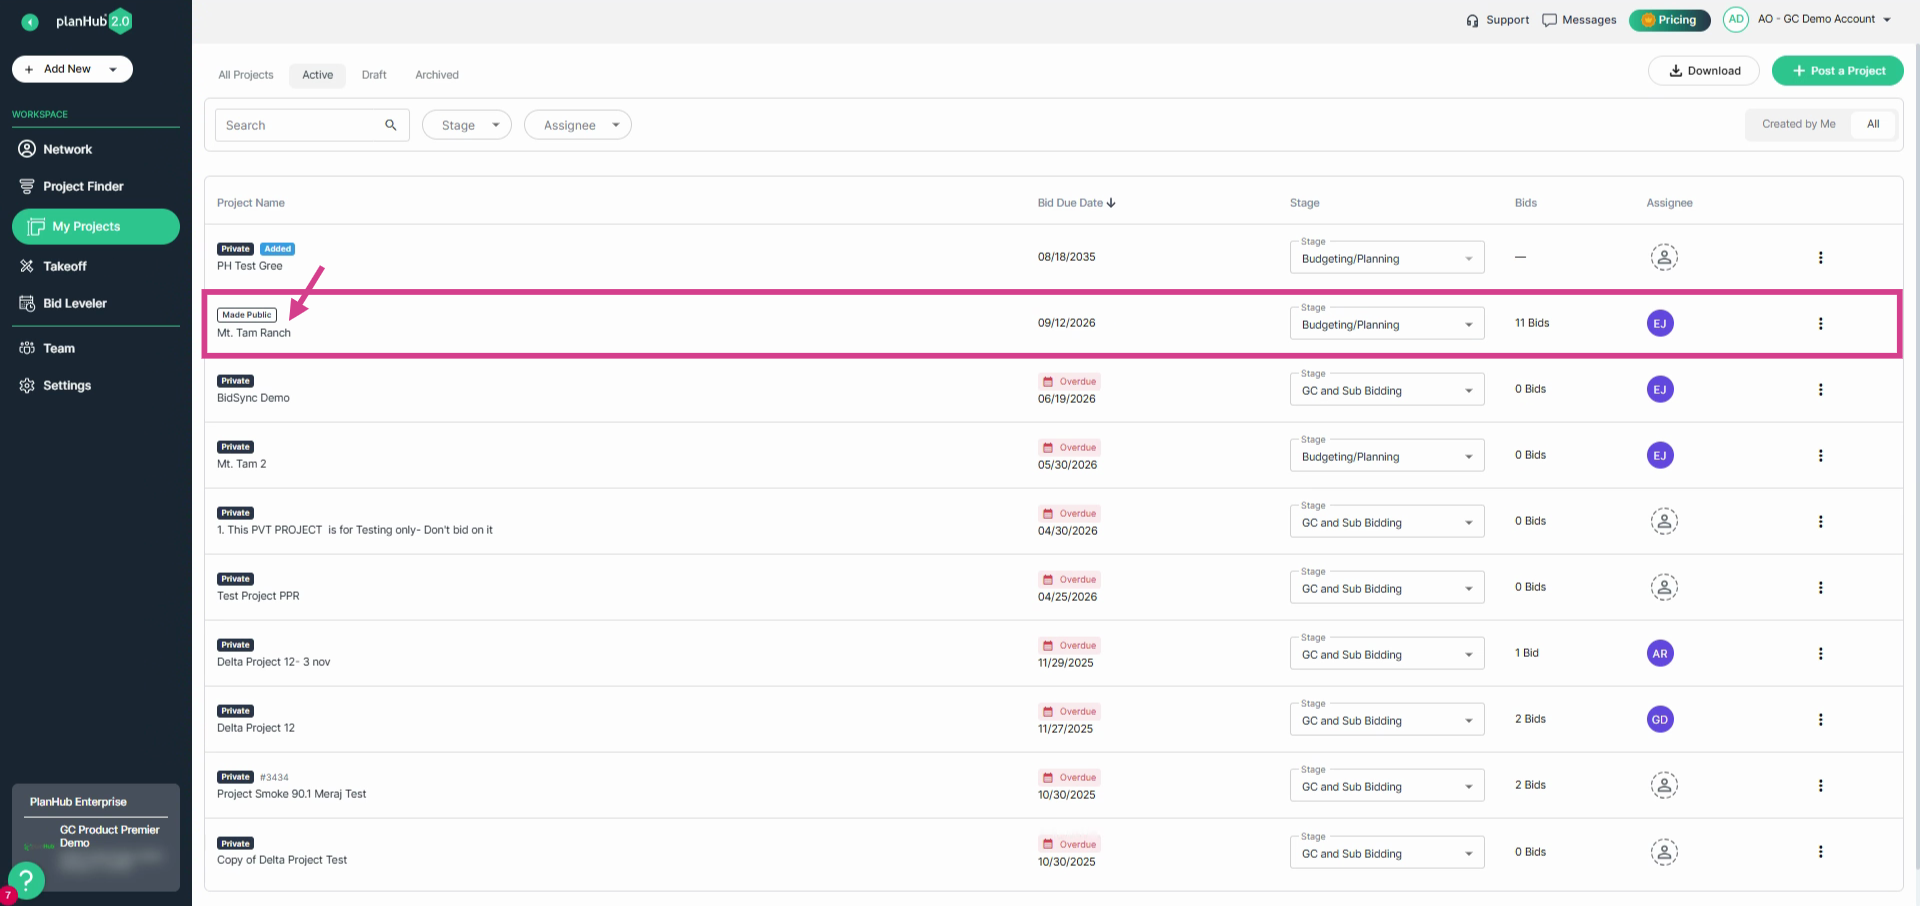Click the EJ assignee avatar for Mt. Tam 2
Viewport: 1920px width, 906px height.
coord(1660,455)
